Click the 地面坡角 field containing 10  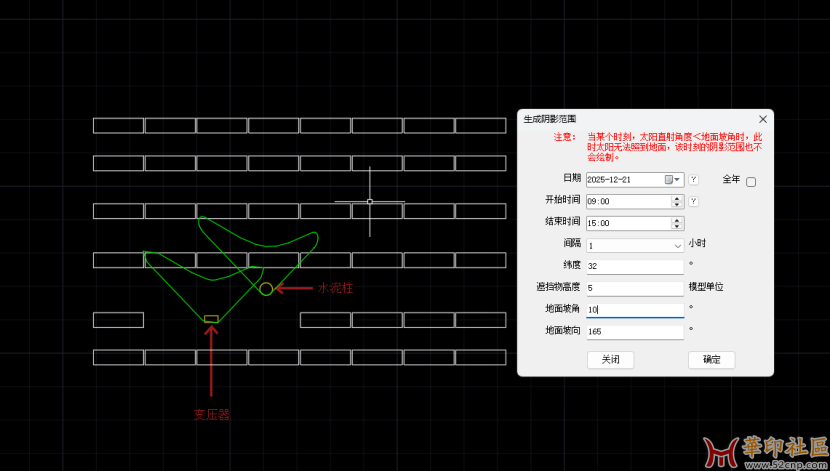635,309
